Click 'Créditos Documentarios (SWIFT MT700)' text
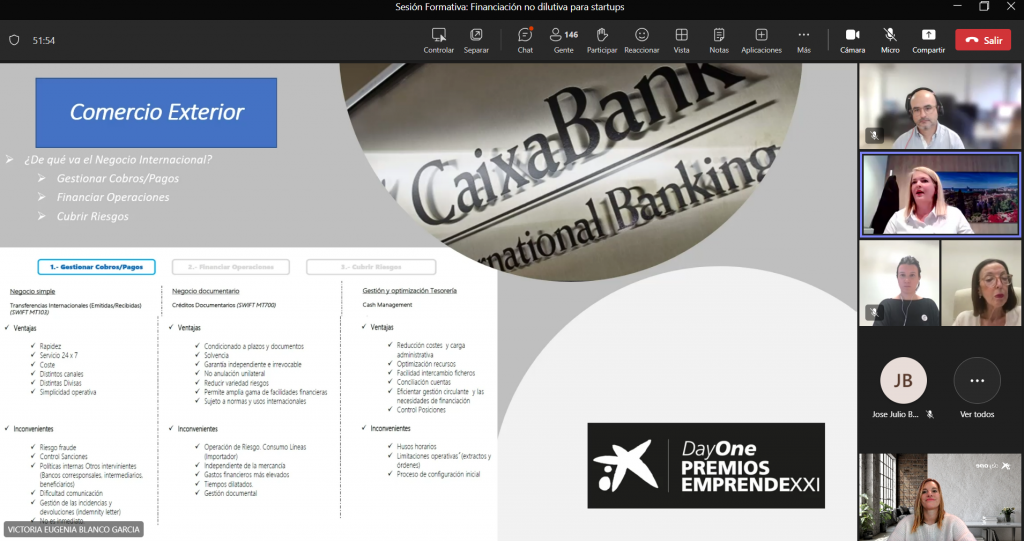 coord(224,305)
